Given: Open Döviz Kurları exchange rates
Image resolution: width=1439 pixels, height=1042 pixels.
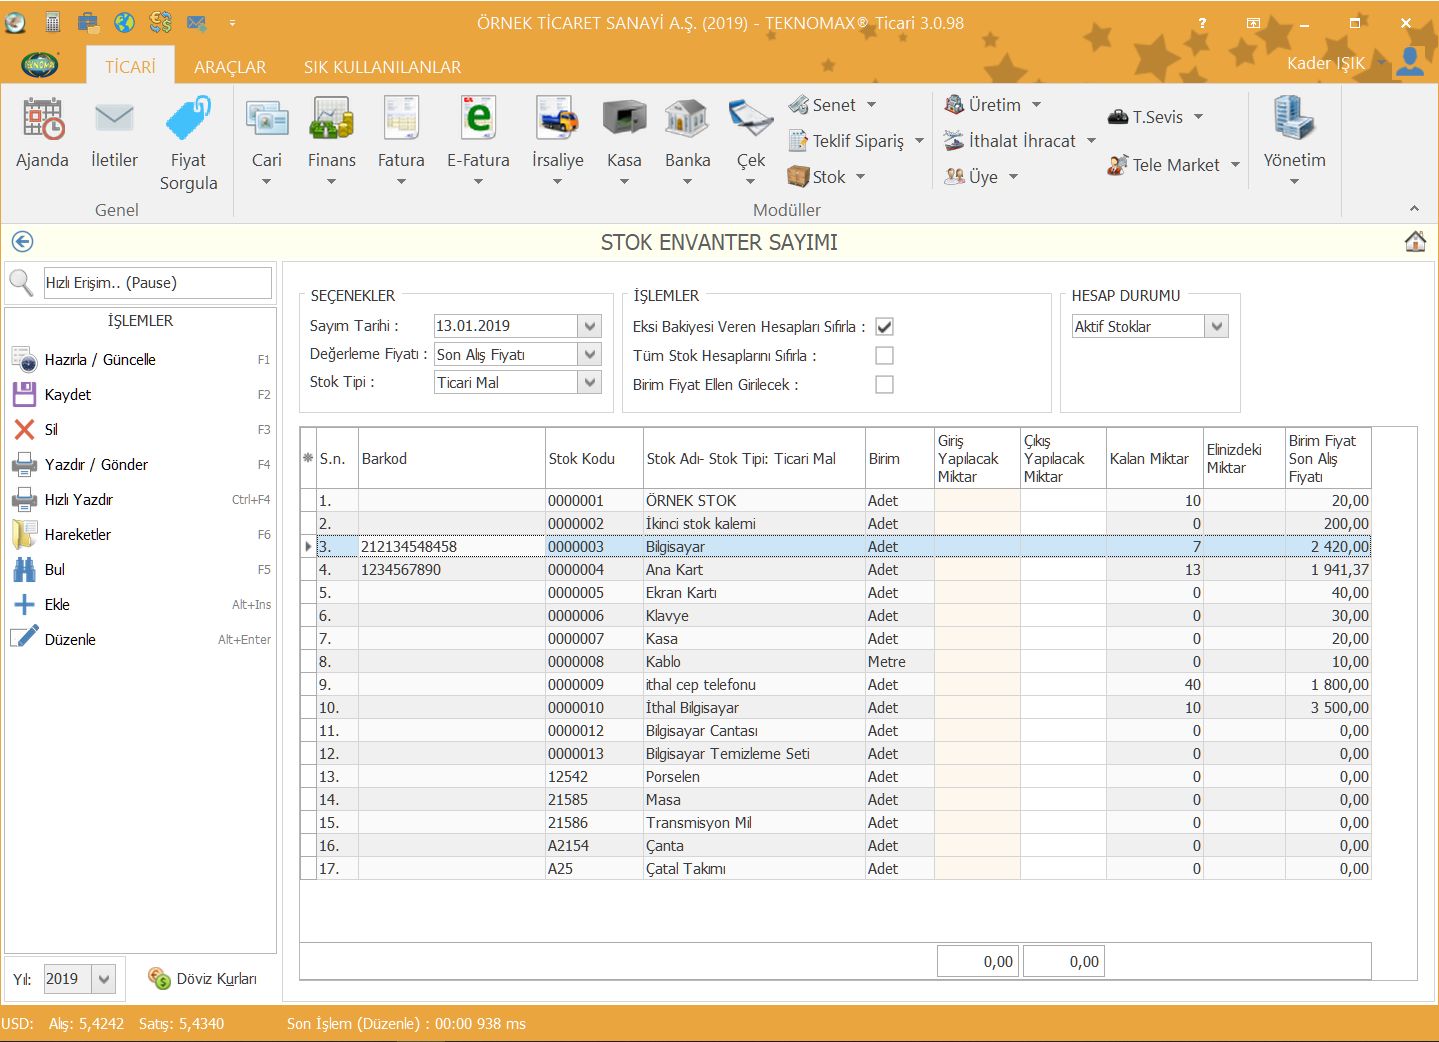Looking at the screenshot, I should [203, 979].
